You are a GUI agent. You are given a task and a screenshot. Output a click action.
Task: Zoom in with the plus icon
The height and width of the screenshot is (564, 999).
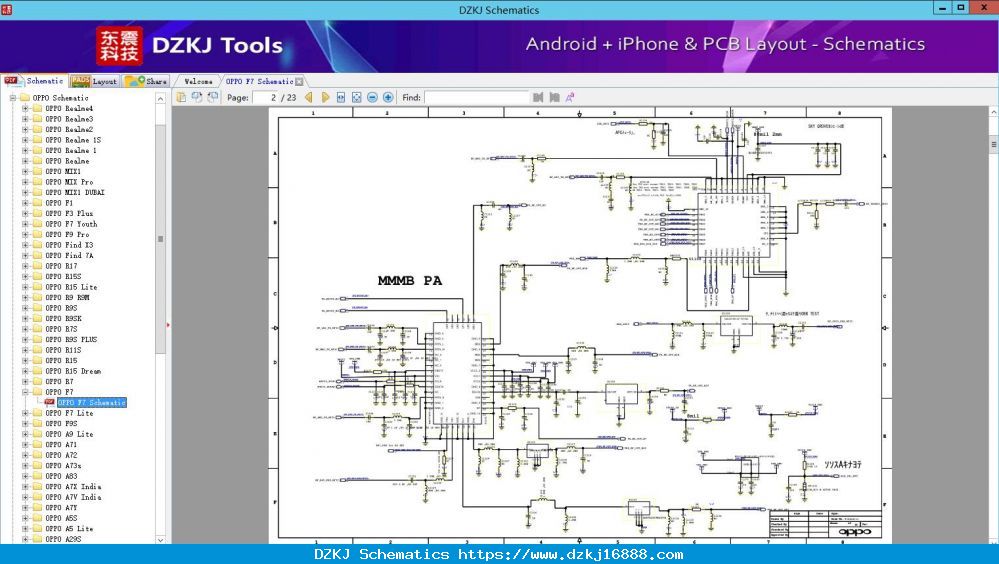(388, 98)
